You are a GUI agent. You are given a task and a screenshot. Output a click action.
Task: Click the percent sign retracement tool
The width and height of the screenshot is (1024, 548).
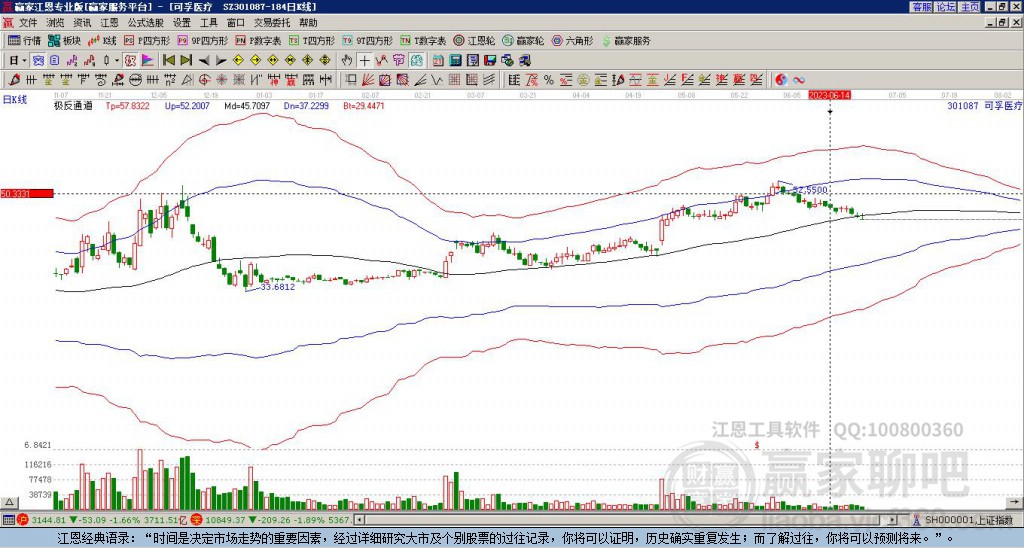pyautogui.click(x=549, y=80)
